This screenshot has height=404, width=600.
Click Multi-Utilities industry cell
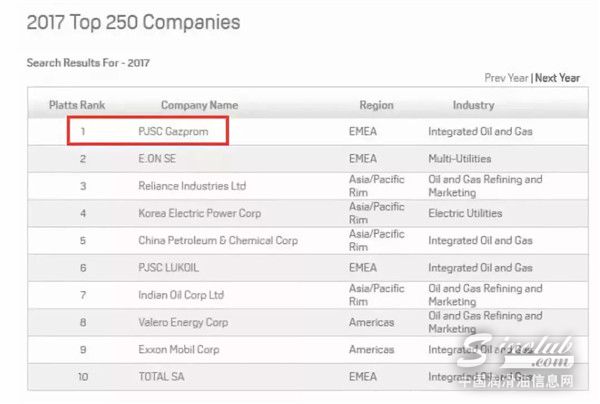[x=462, y=158]
